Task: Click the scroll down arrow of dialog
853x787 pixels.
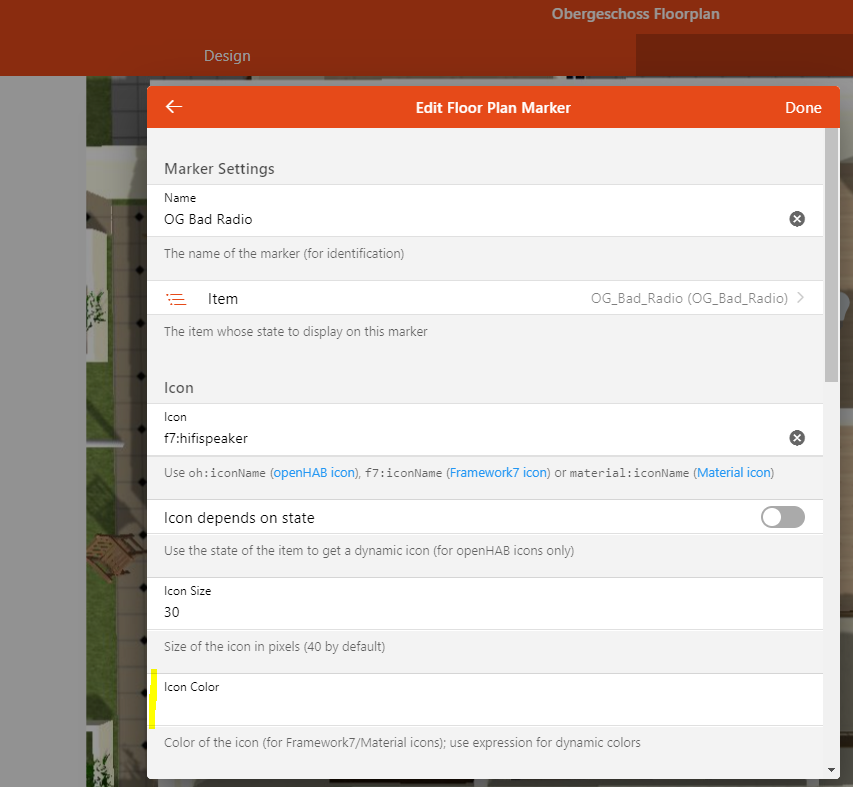Action: [832, 770]
